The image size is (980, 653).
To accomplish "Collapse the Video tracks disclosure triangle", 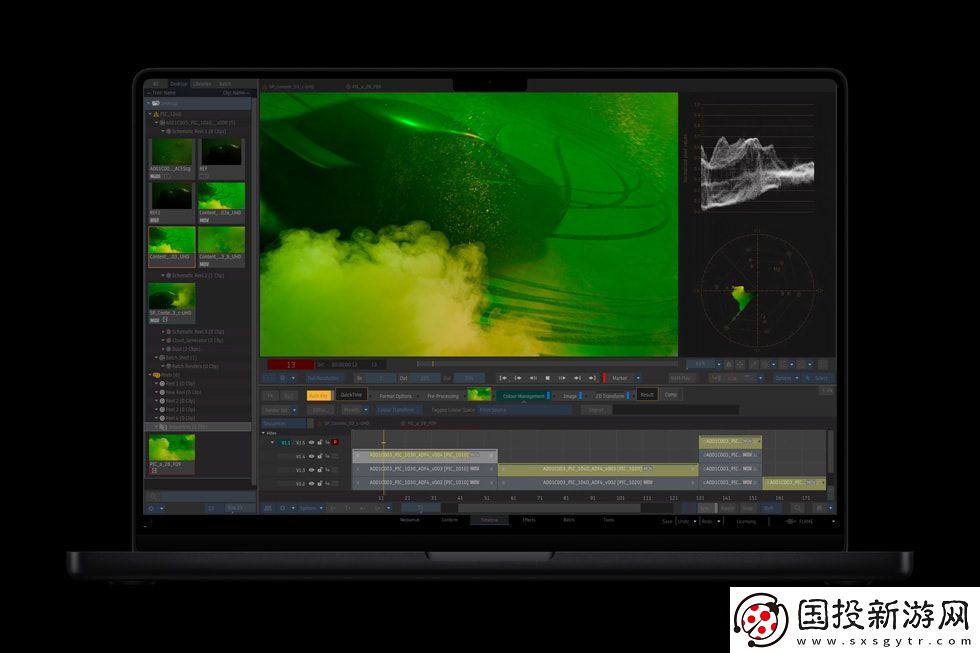I will (263, 433).
